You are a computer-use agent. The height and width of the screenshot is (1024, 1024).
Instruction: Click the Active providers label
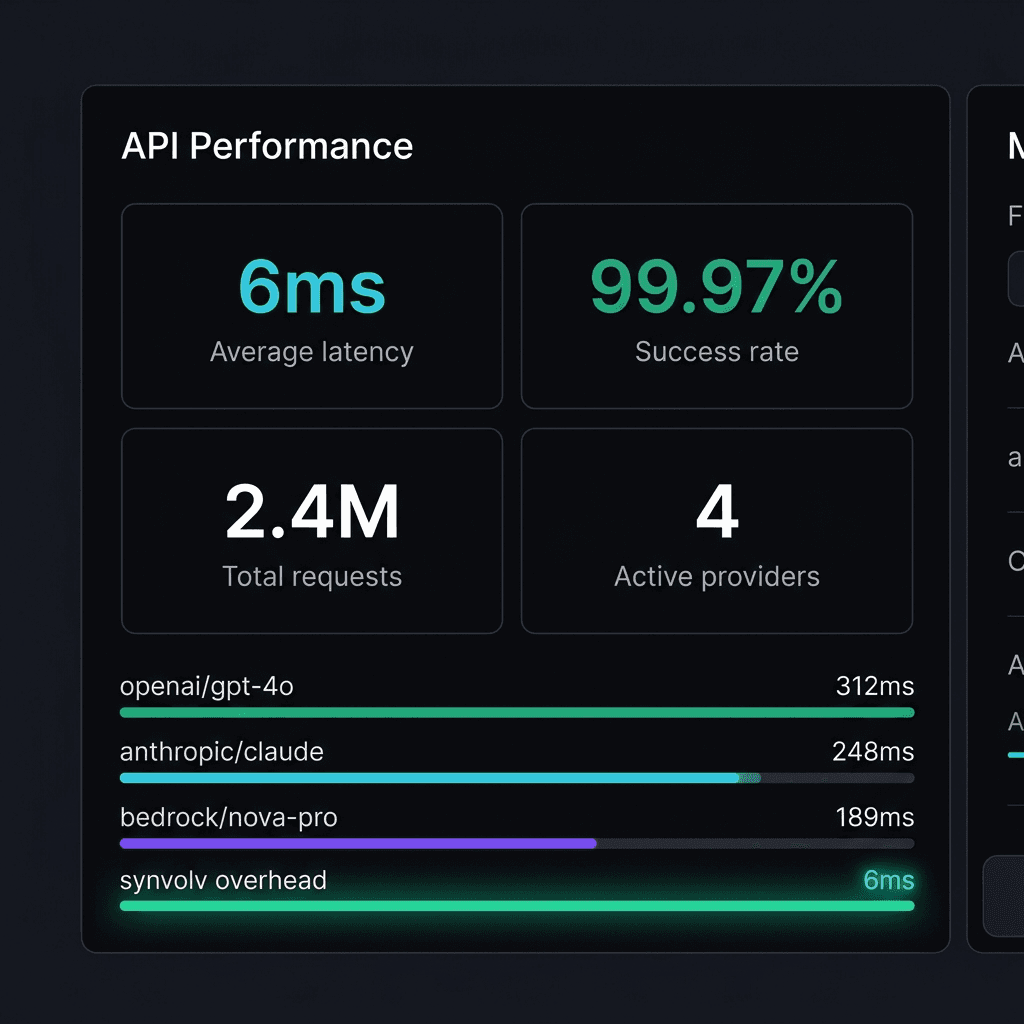click(x=717, y=577)
